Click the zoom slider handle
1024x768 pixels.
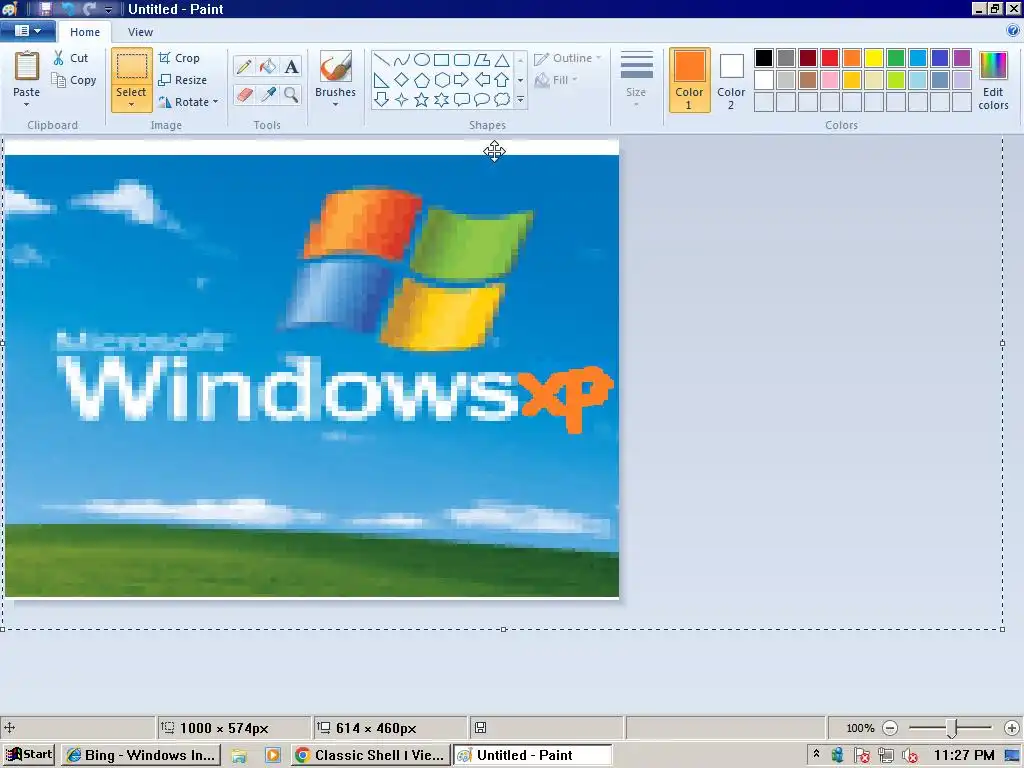tap(952, 728)
